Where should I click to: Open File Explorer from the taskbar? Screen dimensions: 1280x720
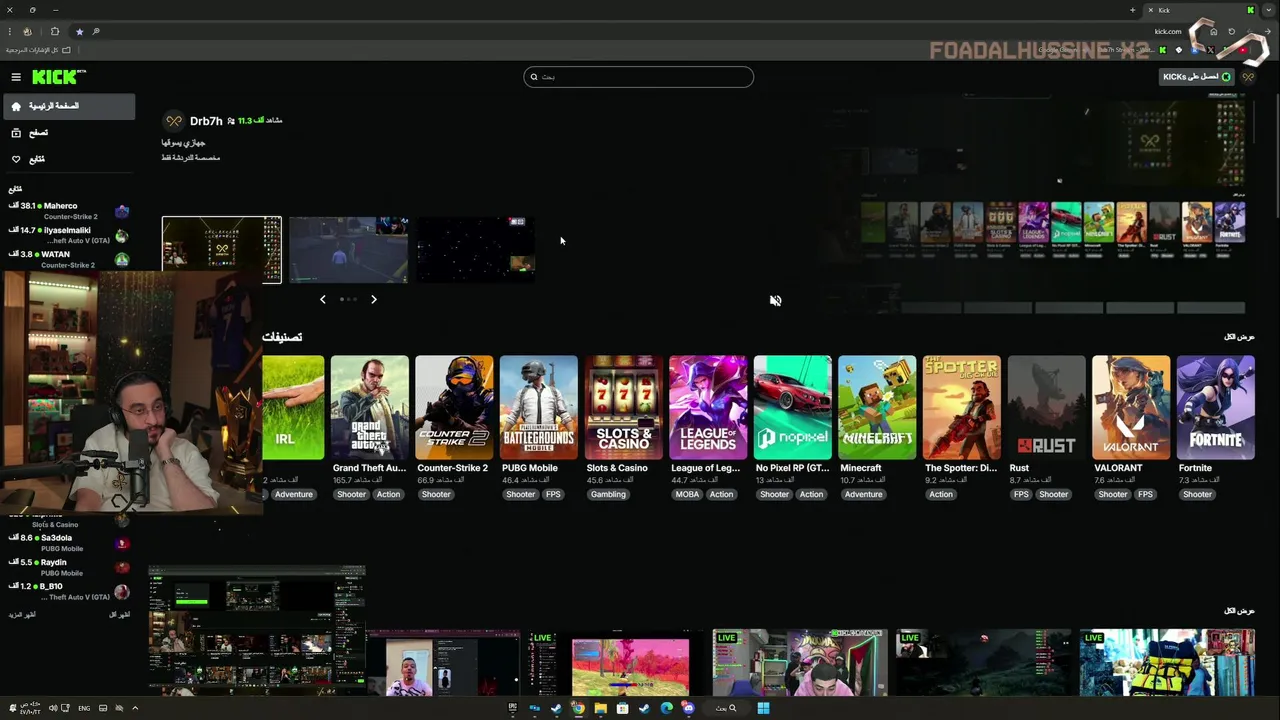tap(600, 708)
